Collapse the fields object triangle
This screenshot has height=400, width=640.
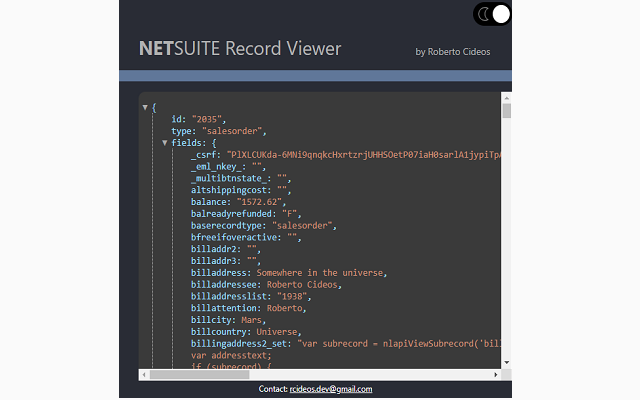tap(164, 143)
